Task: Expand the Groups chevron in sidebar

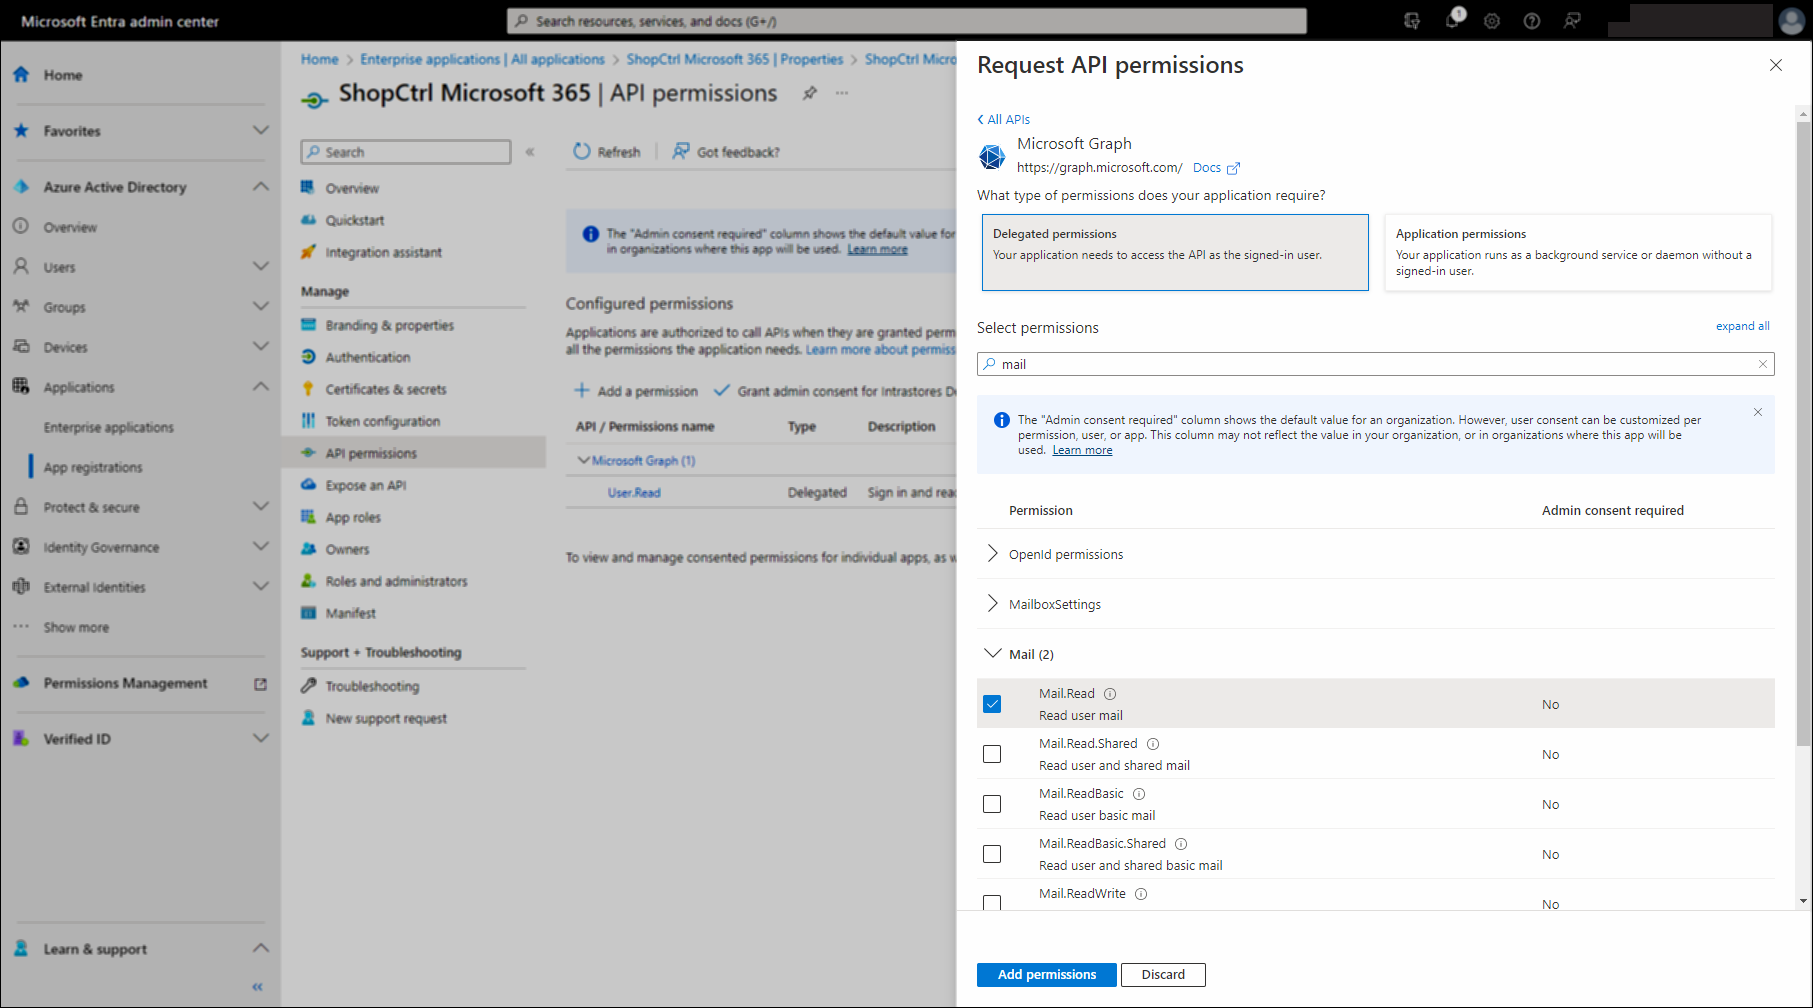Action: pos(261,307)
